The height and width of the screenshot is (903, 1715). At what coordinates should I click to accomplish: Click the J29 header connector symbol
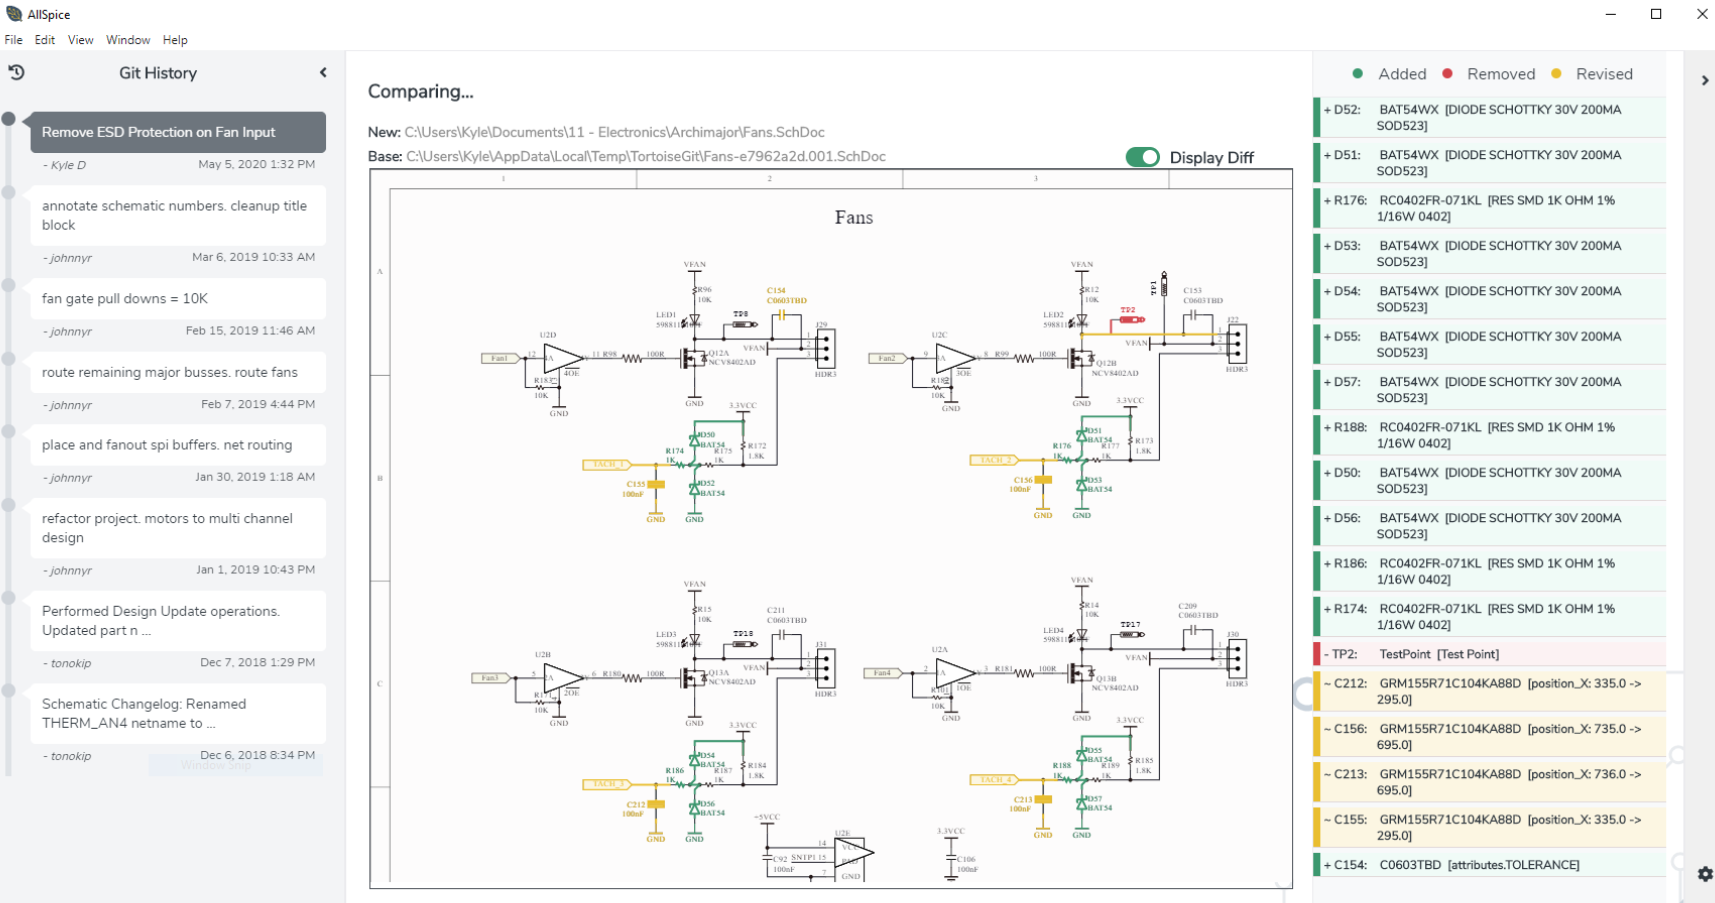click(825, 350)
